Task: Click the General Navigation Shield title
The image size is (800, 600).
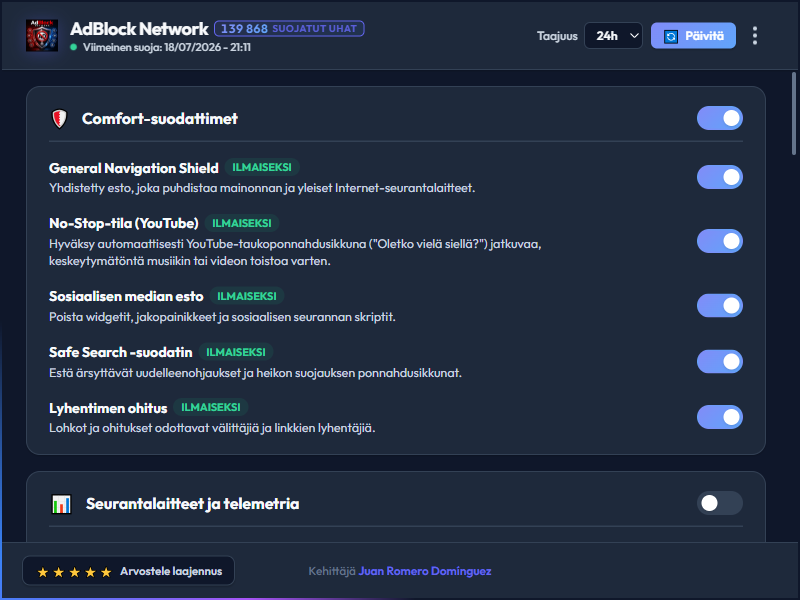Action: (134, 168)
